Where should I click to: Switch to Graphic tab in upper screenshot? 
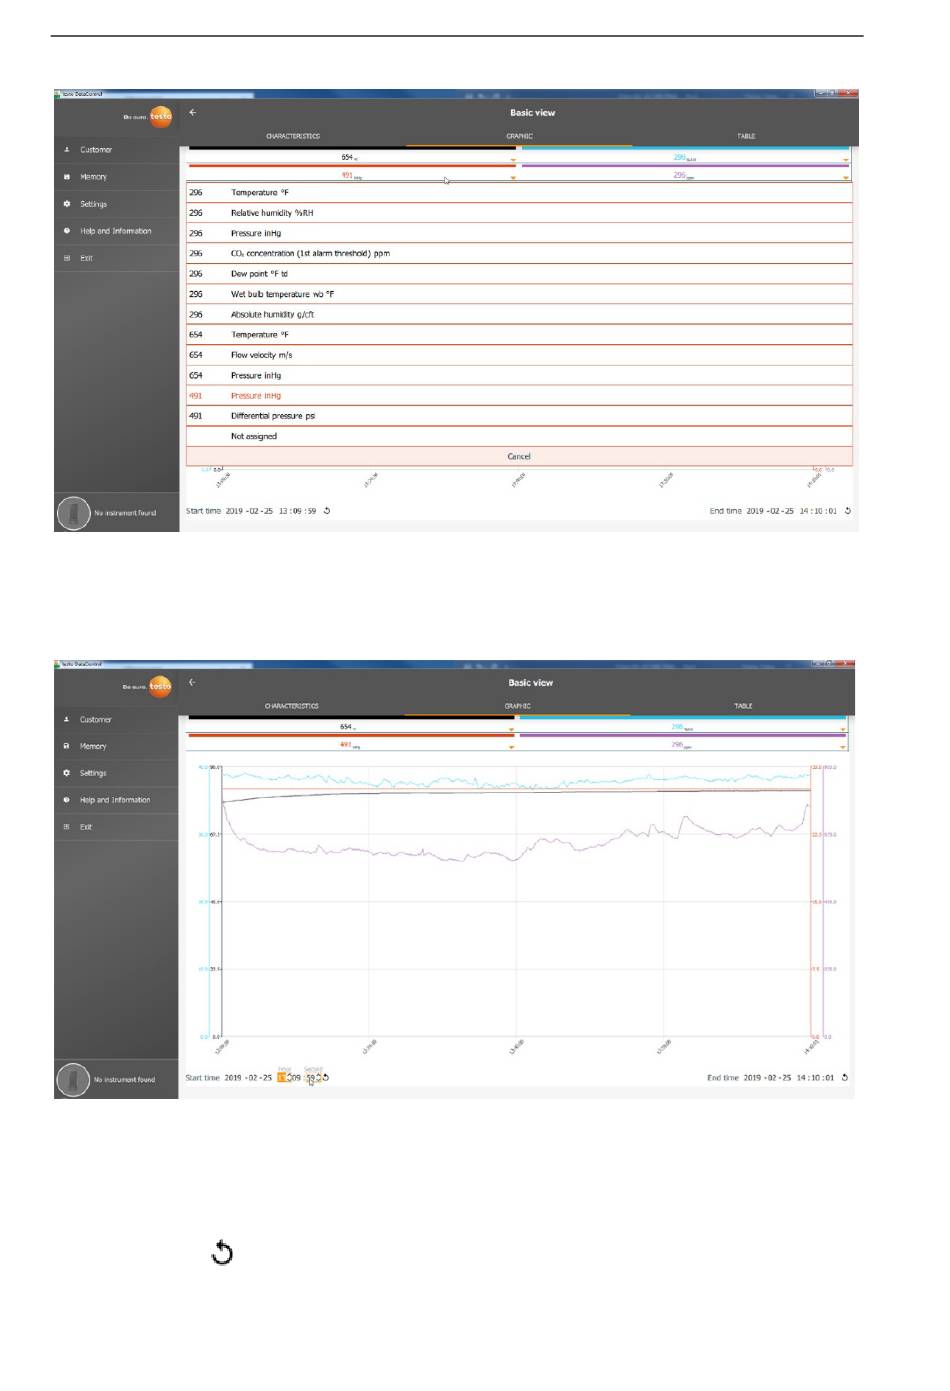click(x=519, y=136)
